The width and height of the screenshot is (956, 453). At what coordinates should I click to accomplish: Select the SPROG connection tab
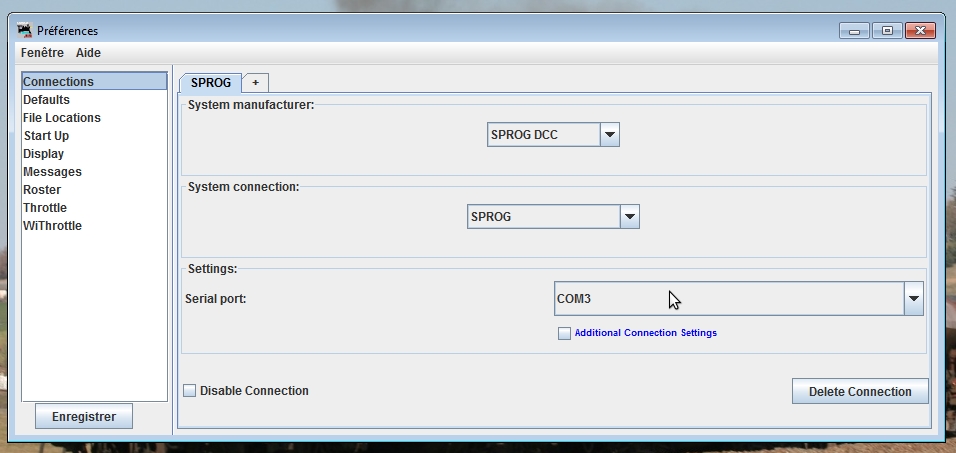[211, 82]
